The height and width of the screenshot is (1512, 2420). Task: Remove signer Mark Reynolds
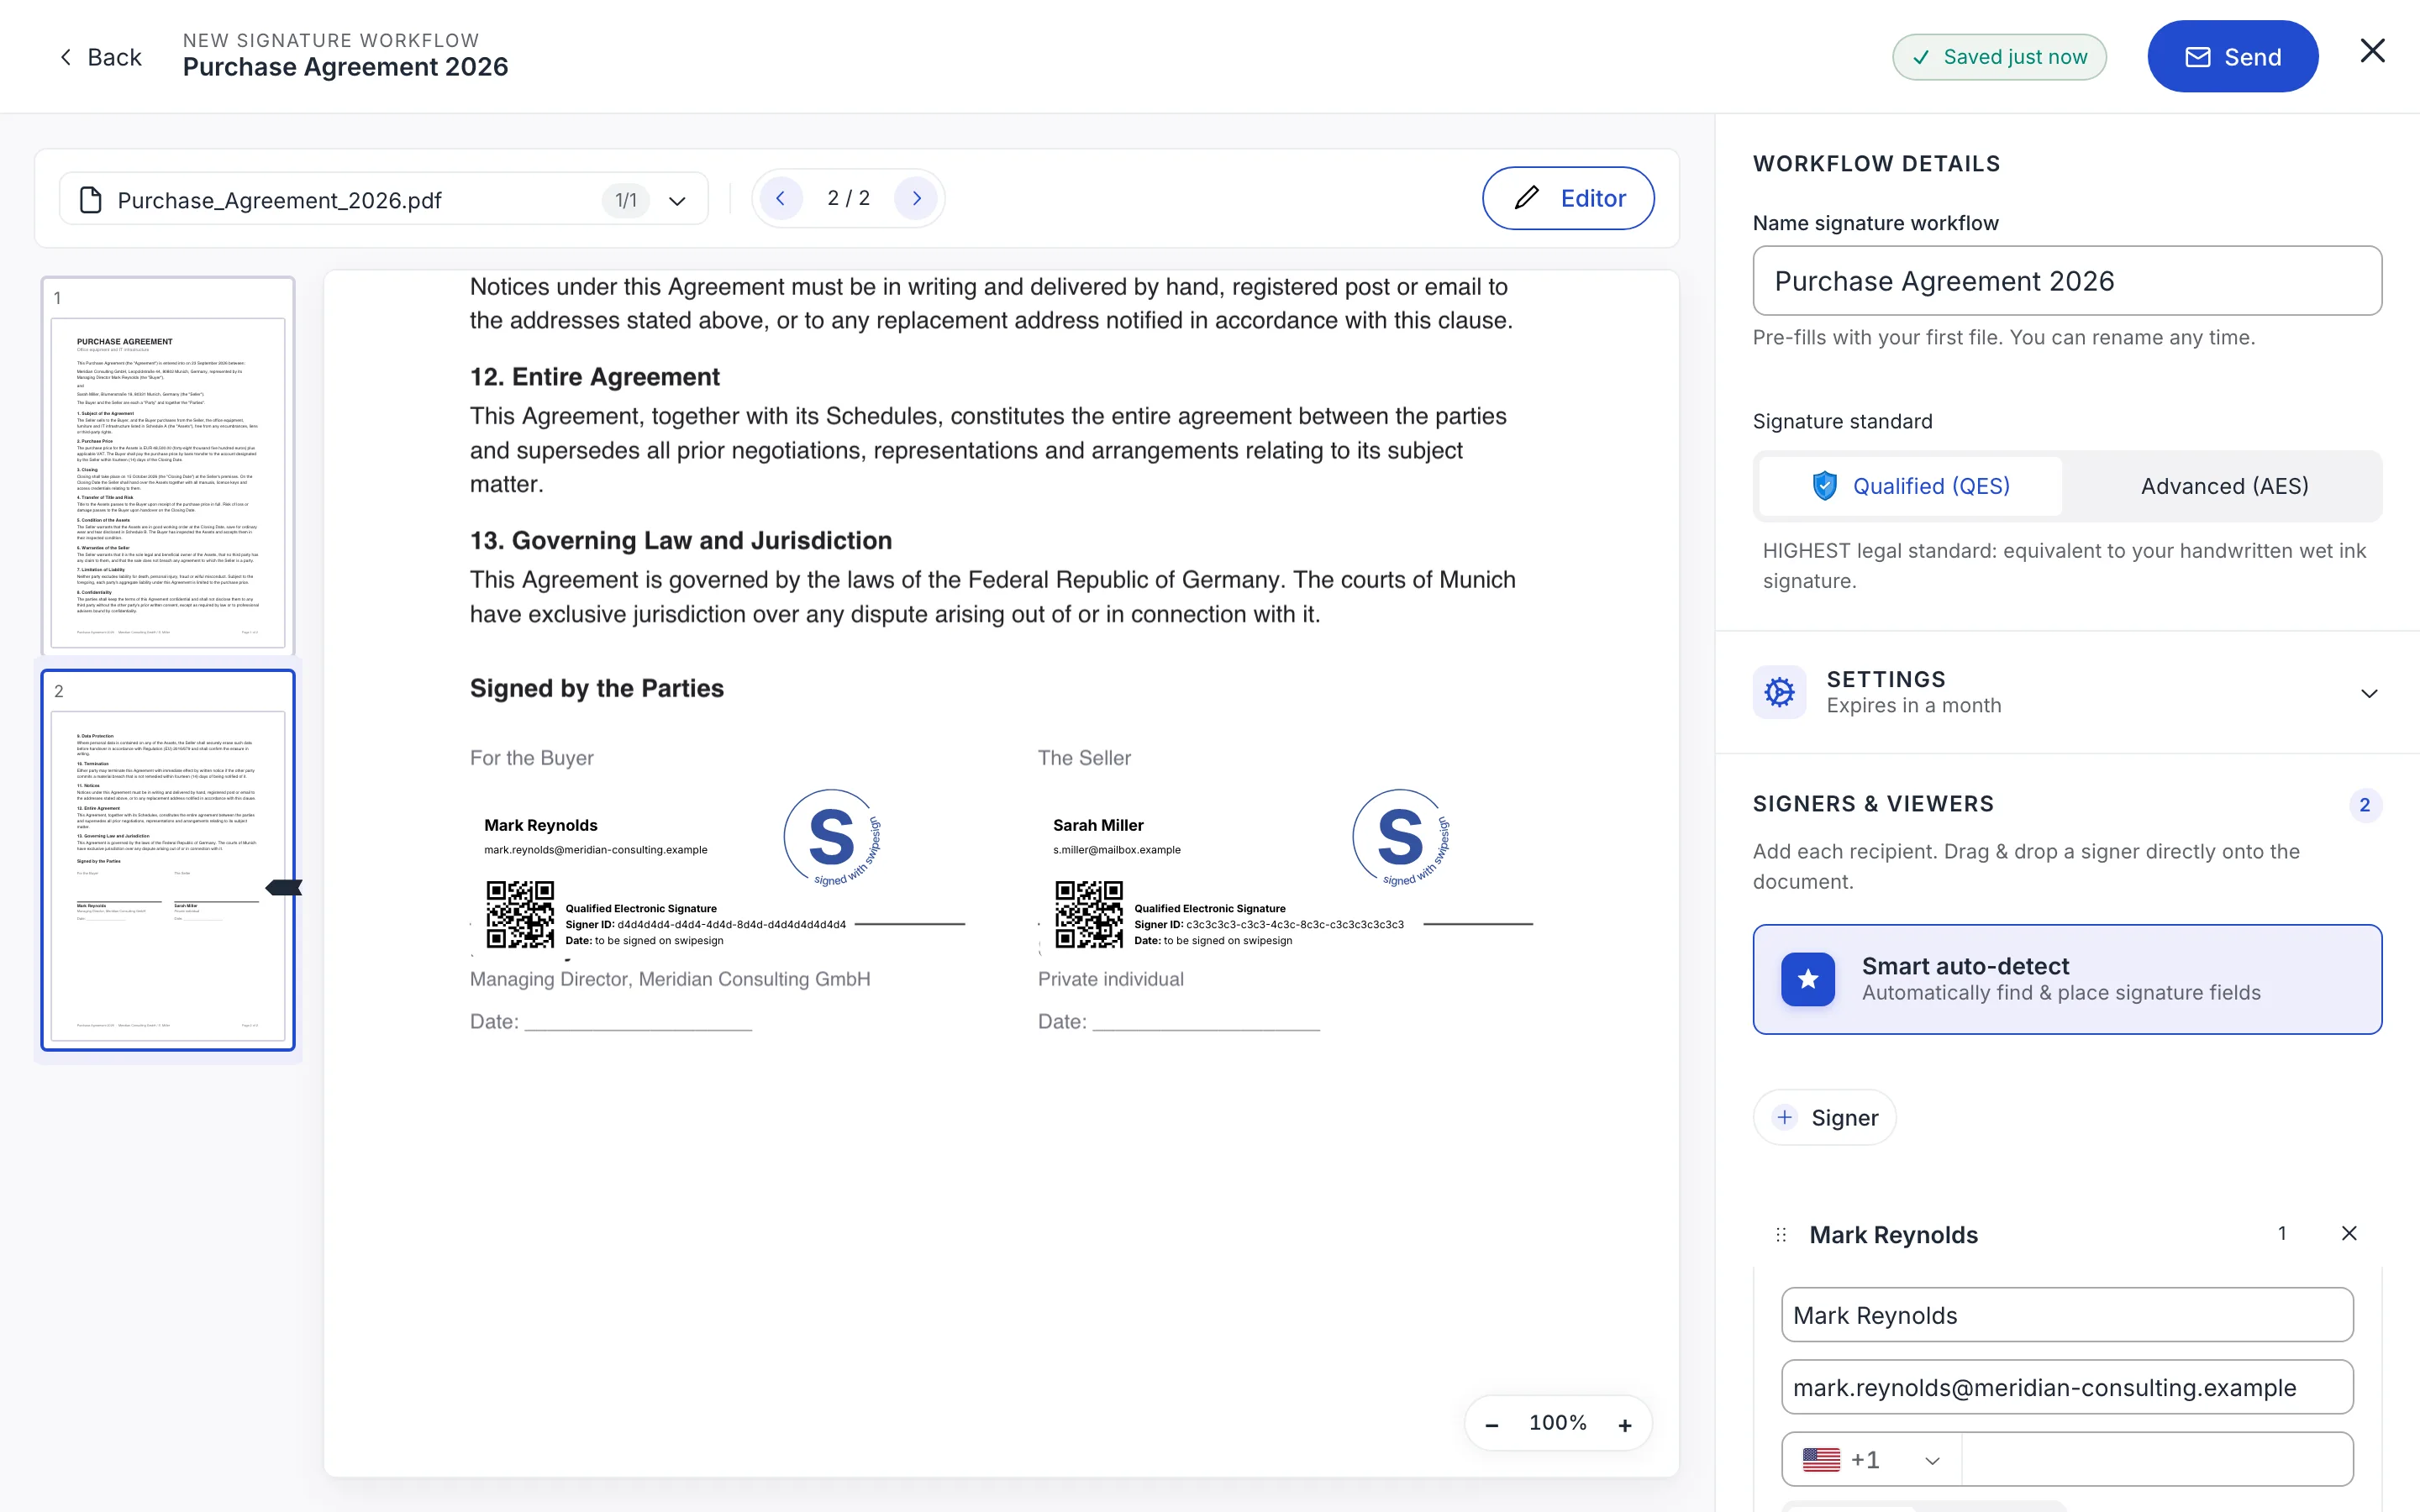[x=2348, y=1233]
